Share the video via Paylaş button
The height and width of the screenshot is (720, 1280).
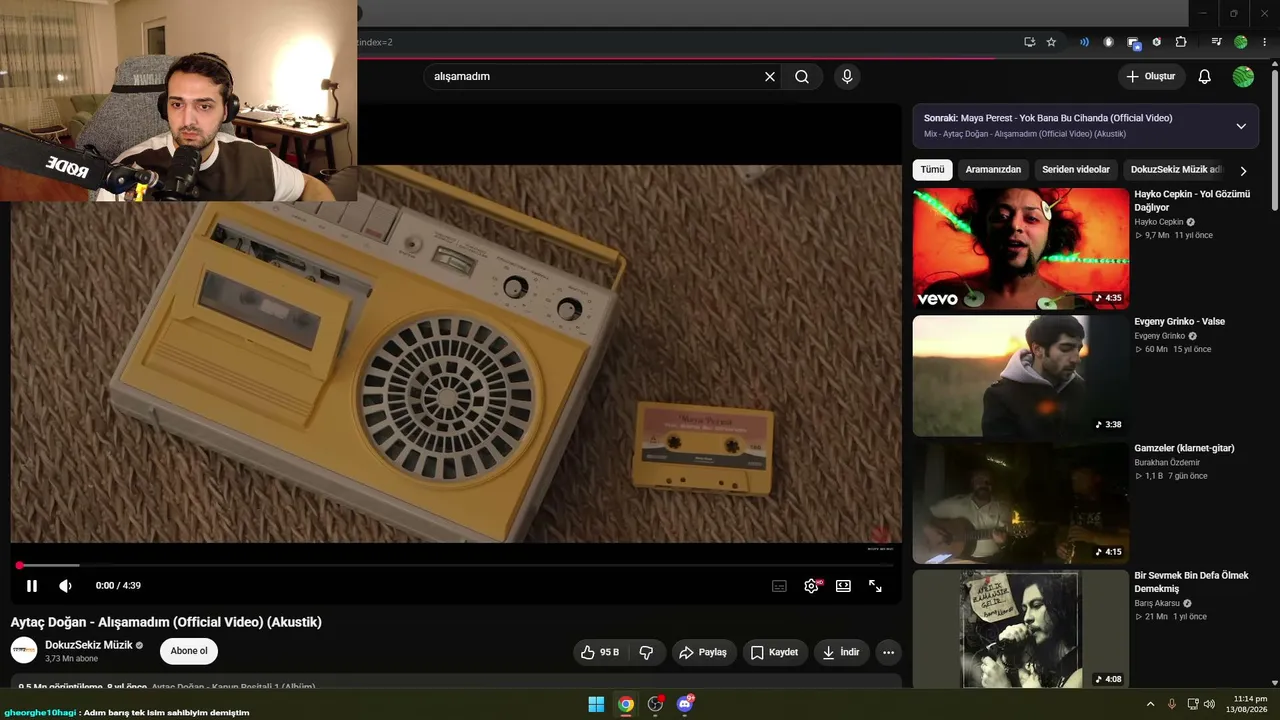coord(704,652)
